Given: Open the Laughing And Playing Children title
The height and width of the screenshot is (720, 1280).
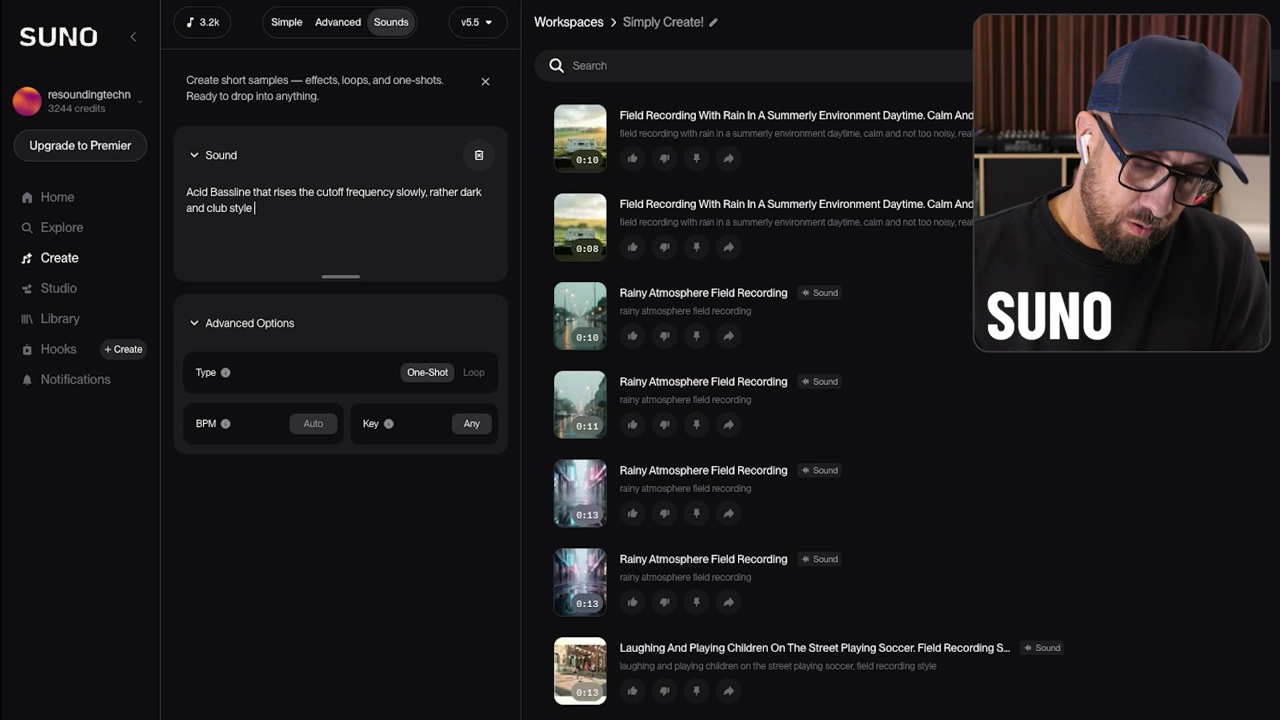Looking at the screenshot, I should (814, 648).
